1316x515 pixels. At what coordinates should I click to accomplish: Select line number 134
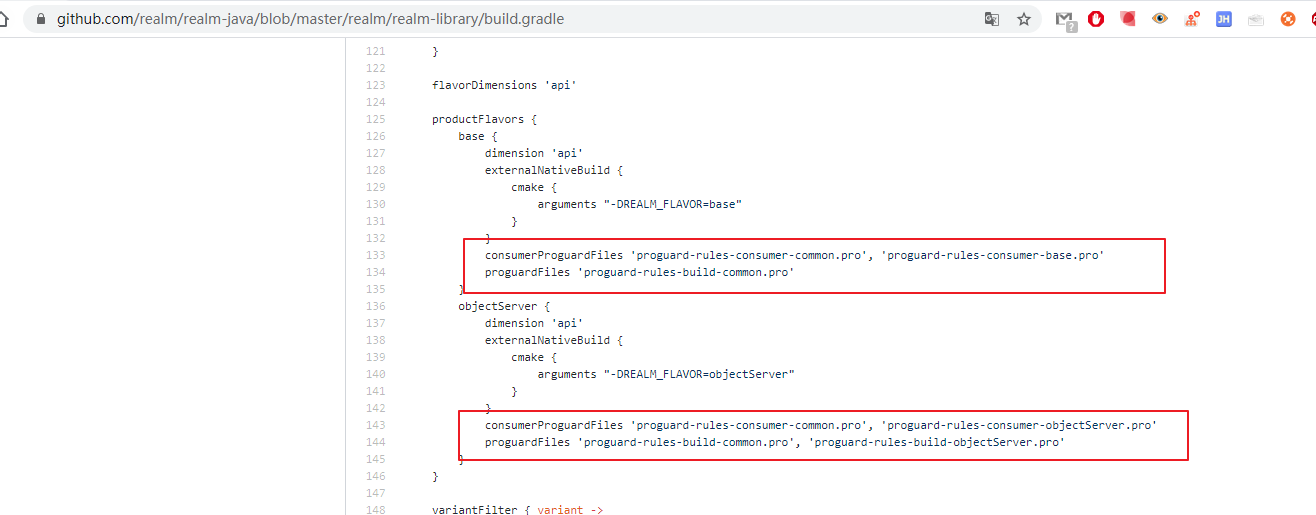(375, 272)
